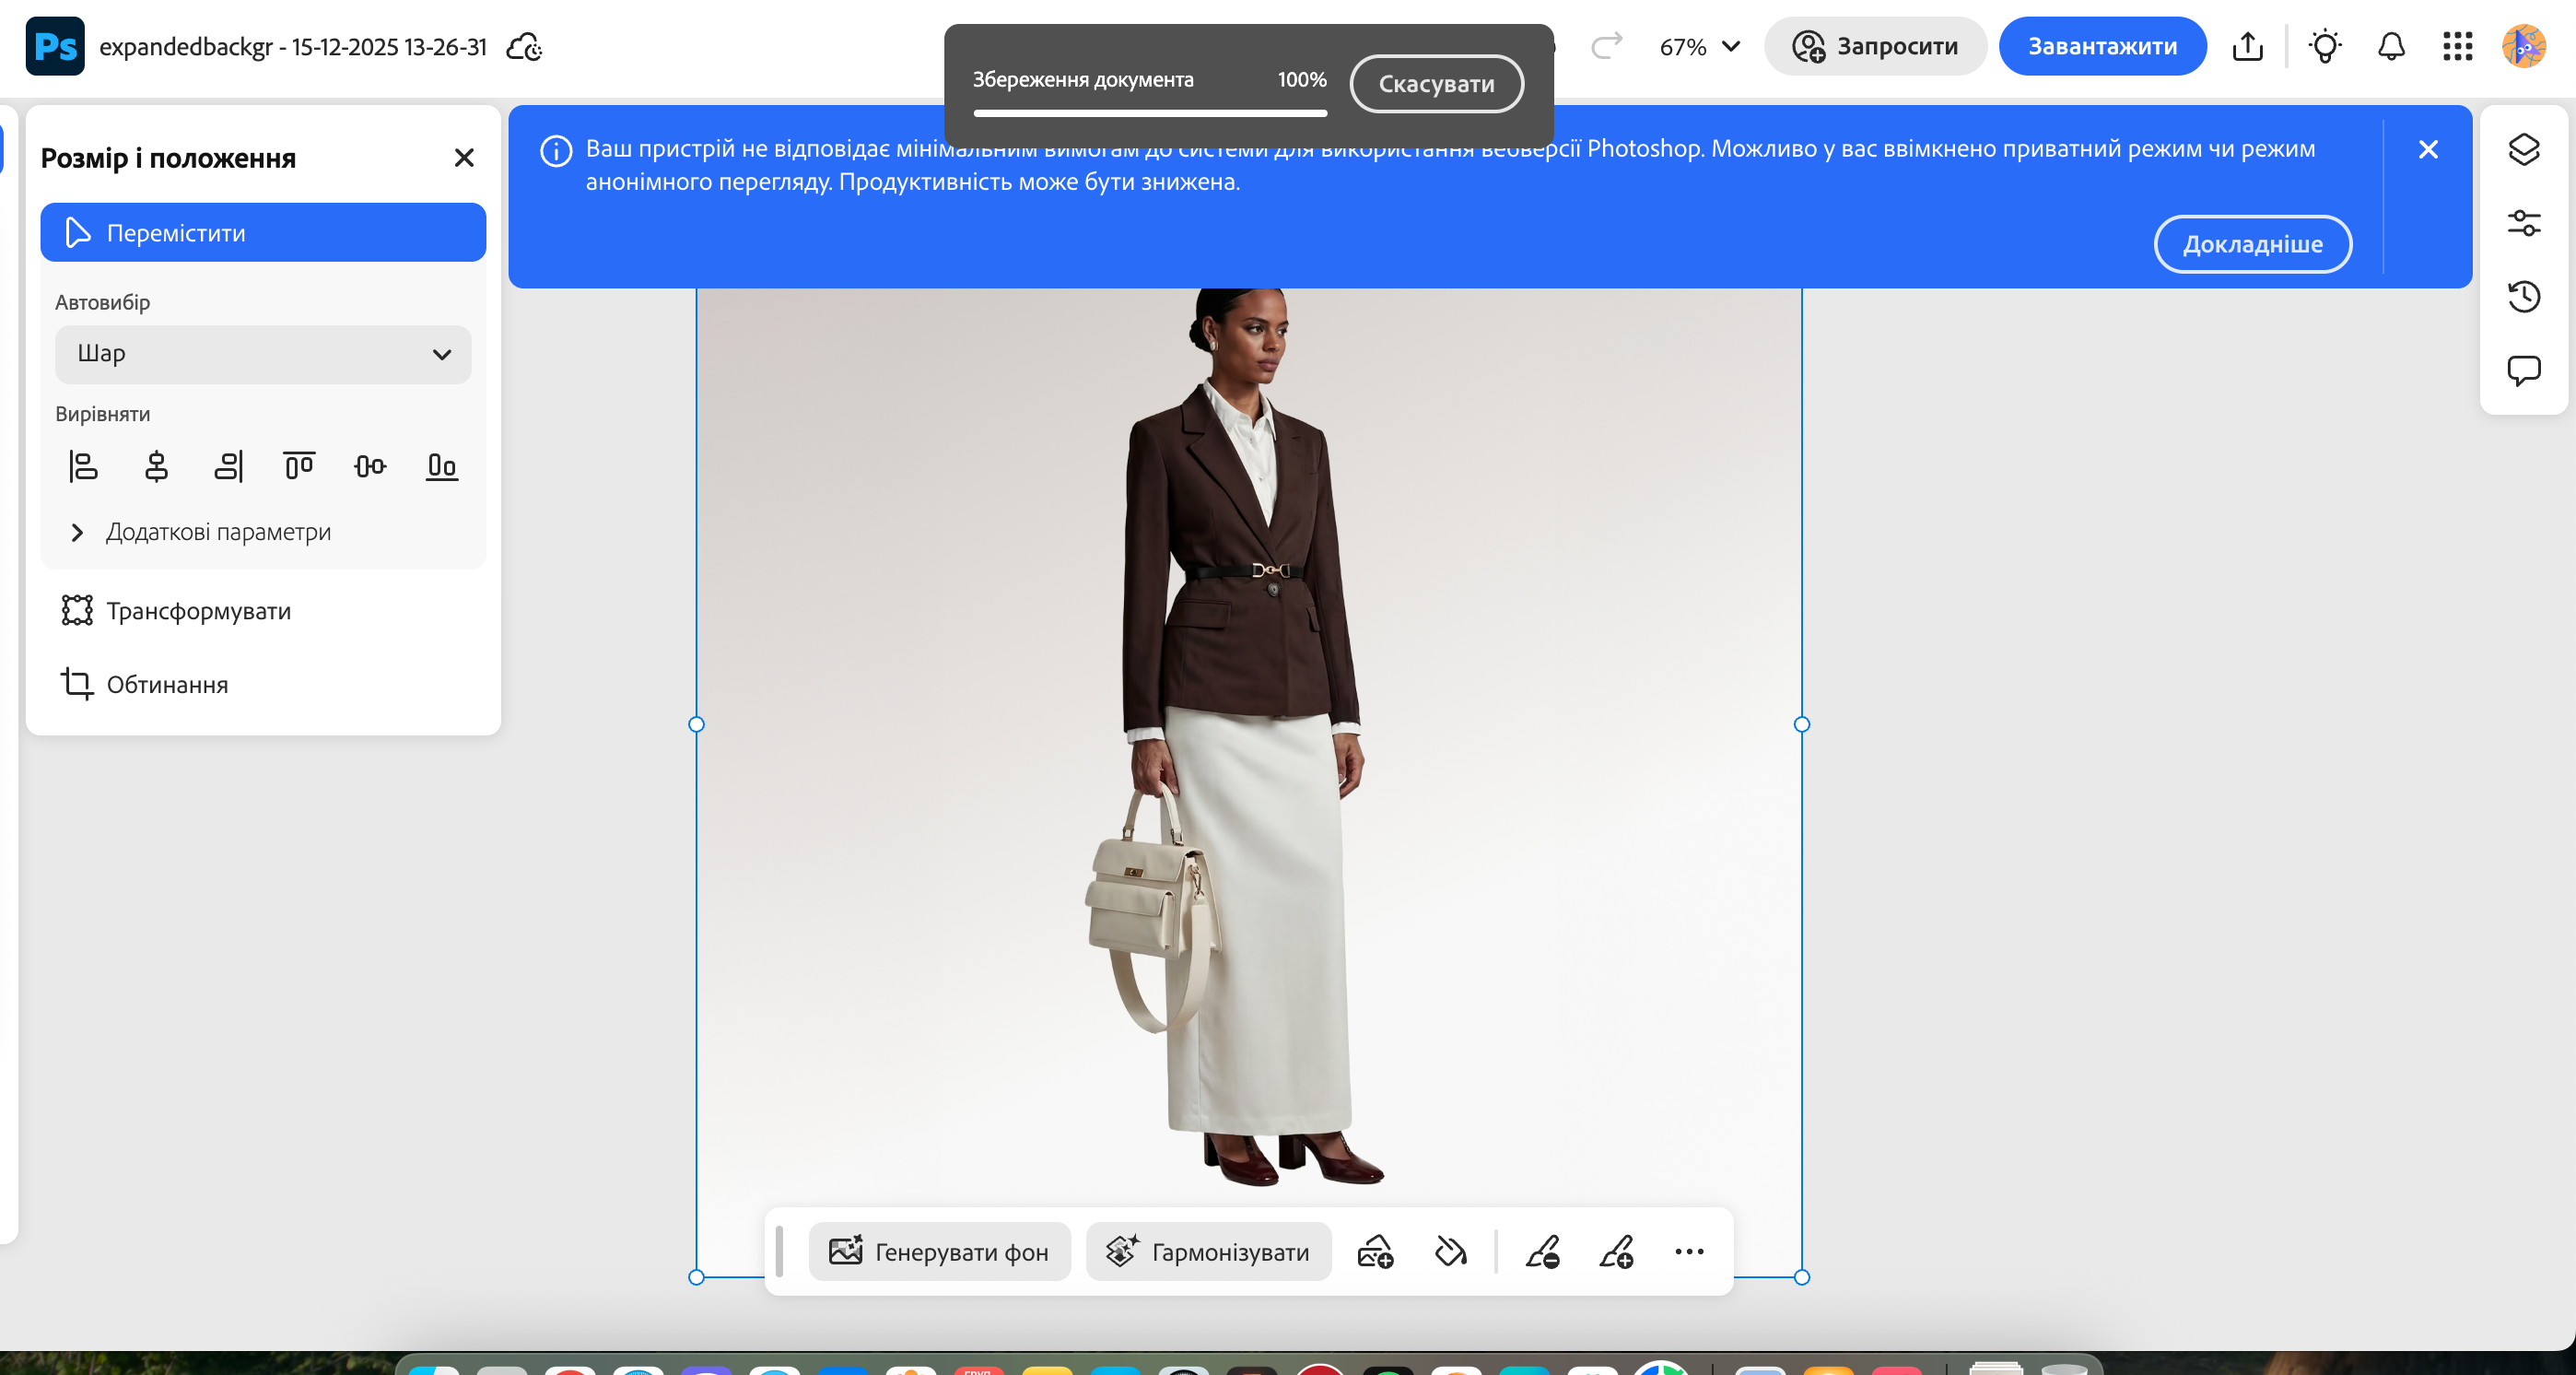Align layer to horizontal centers
The height and width of the screenshot is (1375, 2576).
click(x=156, y=466)
